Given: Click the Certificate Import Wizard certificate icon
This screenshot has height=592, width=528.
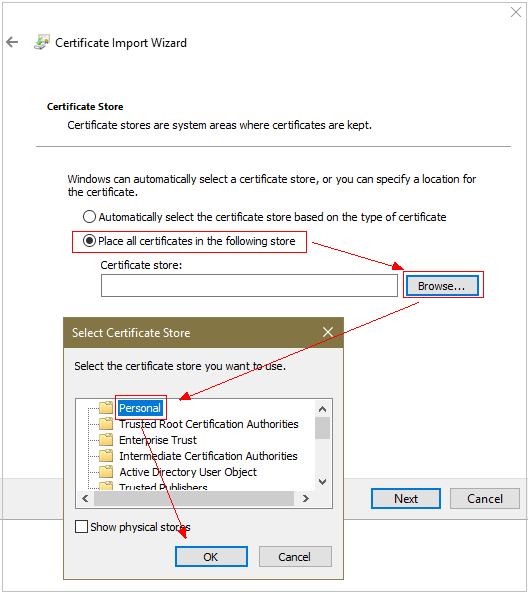Looking at the screenshot, I should [x=42, y=42].
